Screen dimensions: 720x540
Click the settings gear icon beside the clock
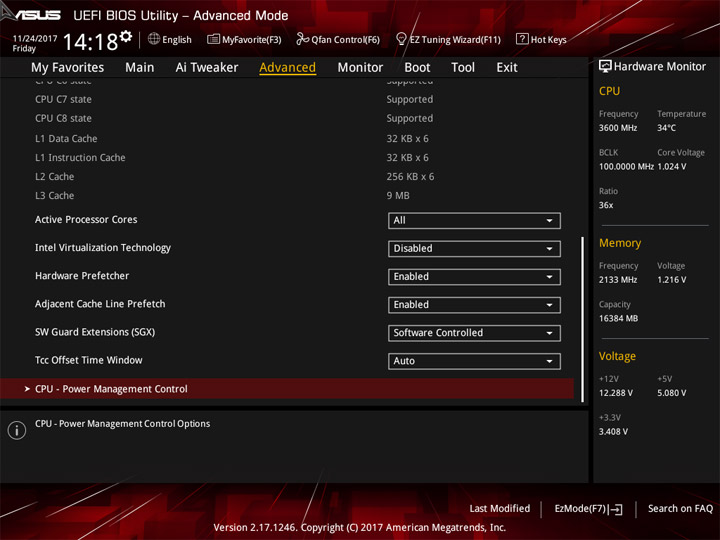click(x=126, y=36)
